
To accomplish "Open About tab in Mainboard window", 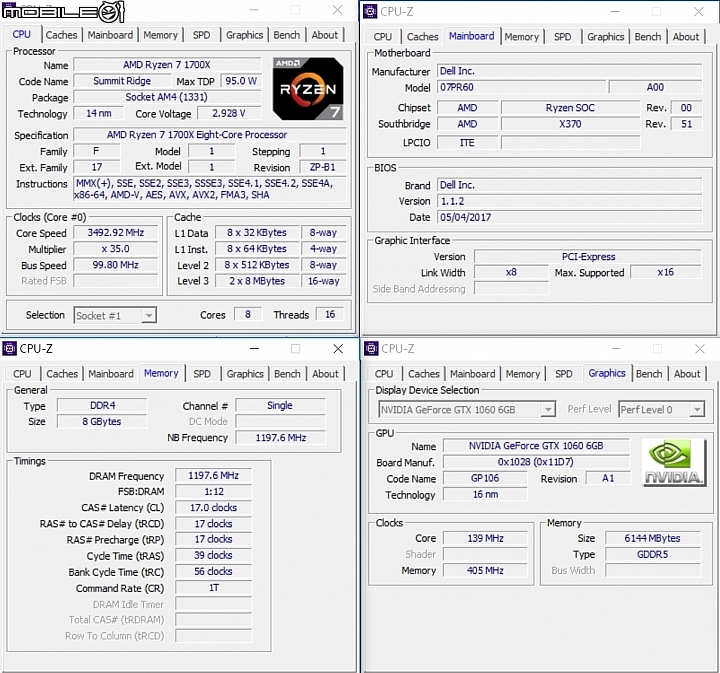I will [686, 37].
